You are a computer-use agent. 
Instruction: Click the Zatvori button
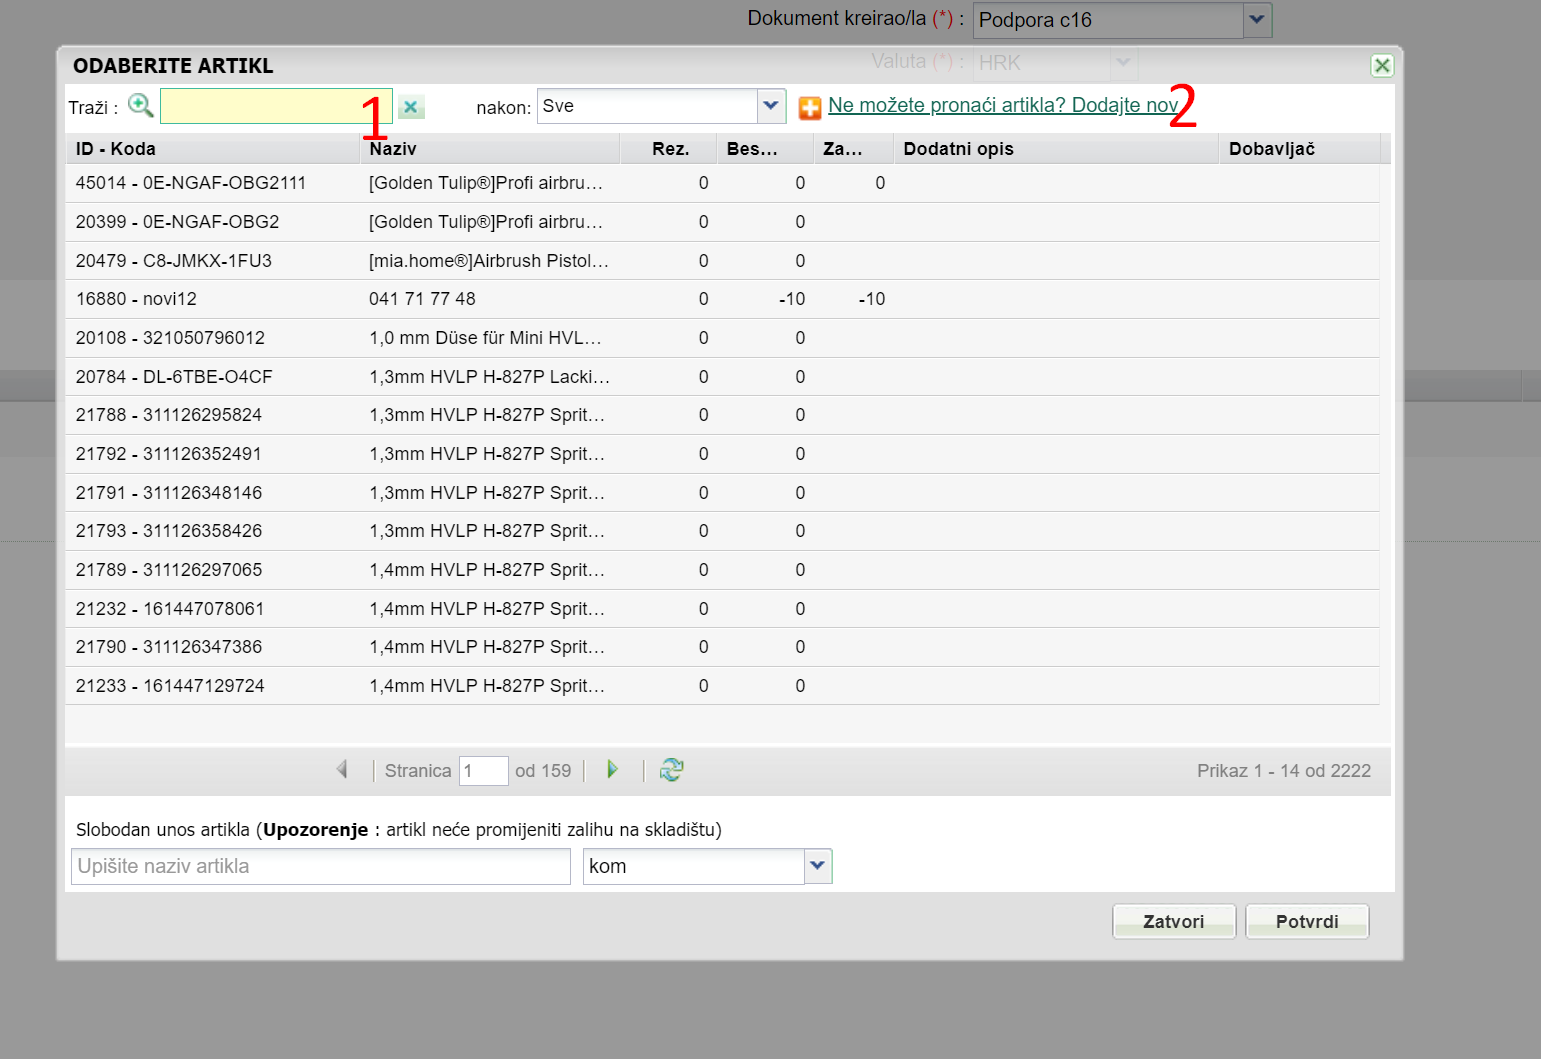1174,921
